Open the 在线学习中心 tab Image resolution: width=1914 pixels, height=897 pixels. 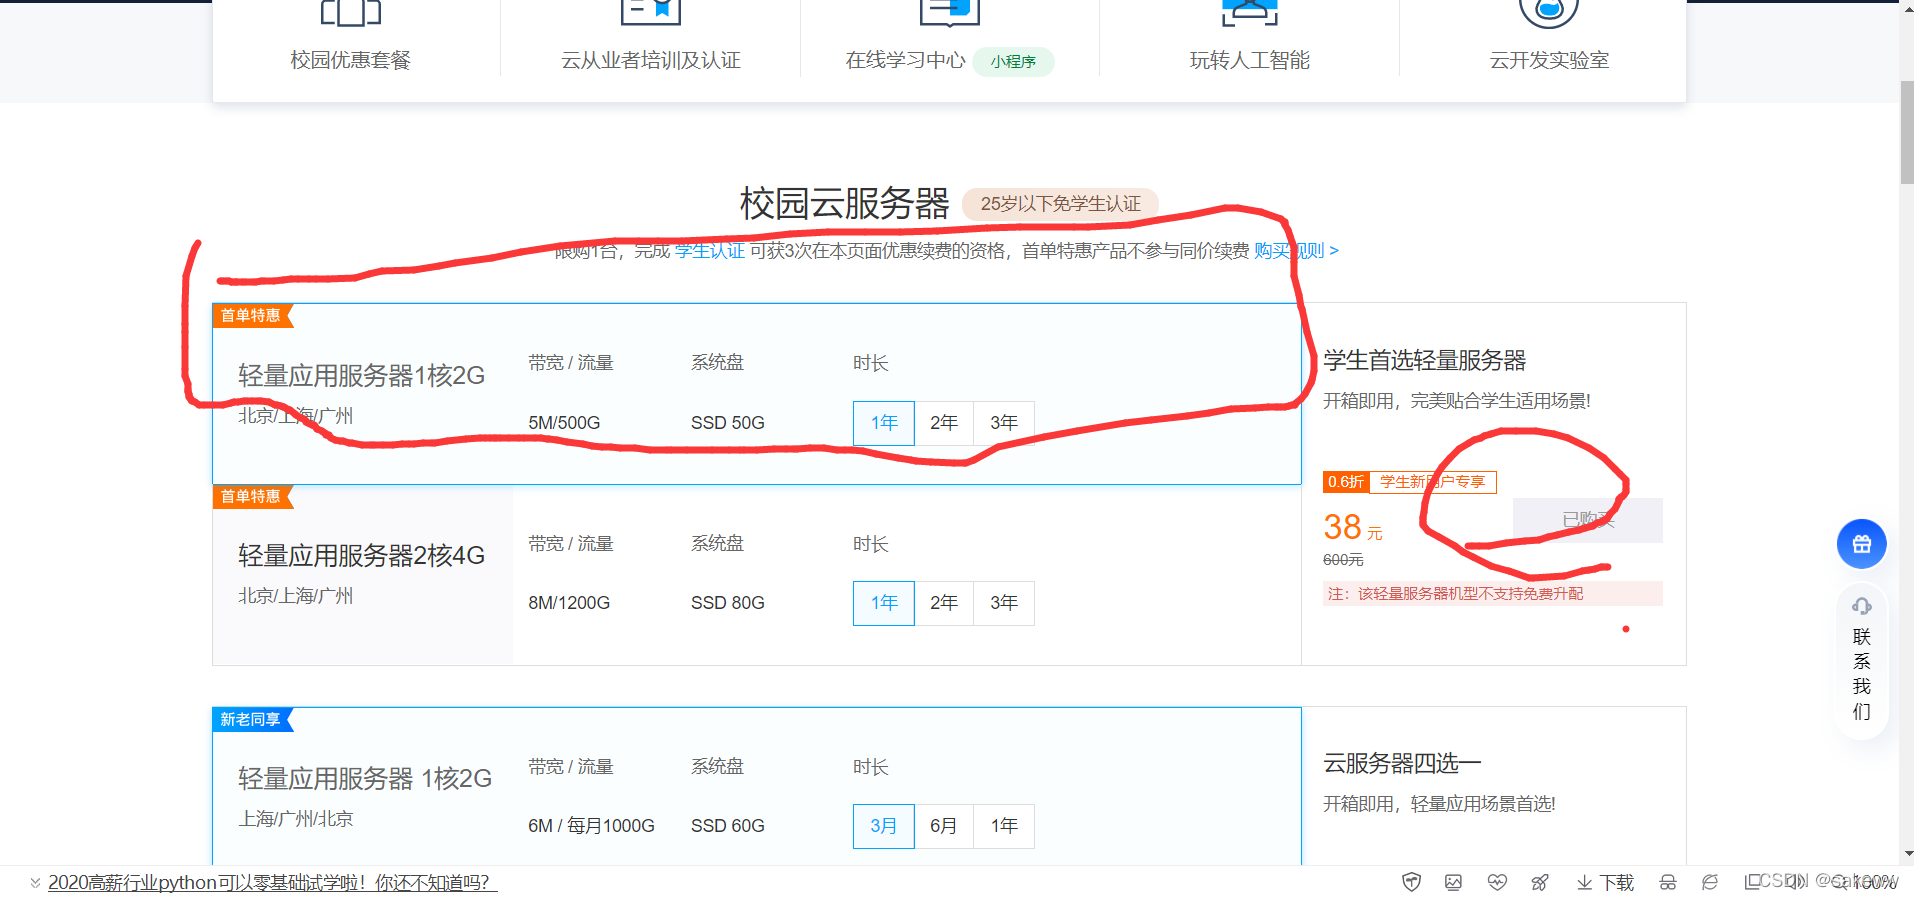(x=905, y=60)
